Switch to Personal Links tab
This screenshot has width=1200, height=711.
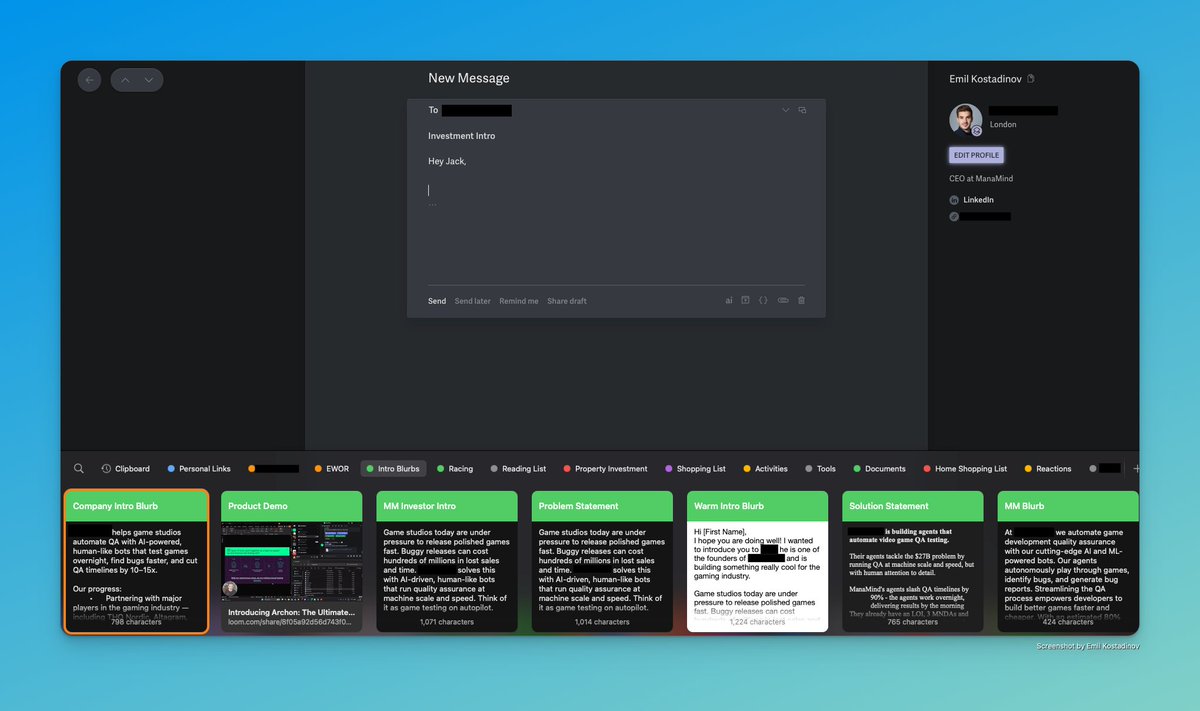click(199, 468)
